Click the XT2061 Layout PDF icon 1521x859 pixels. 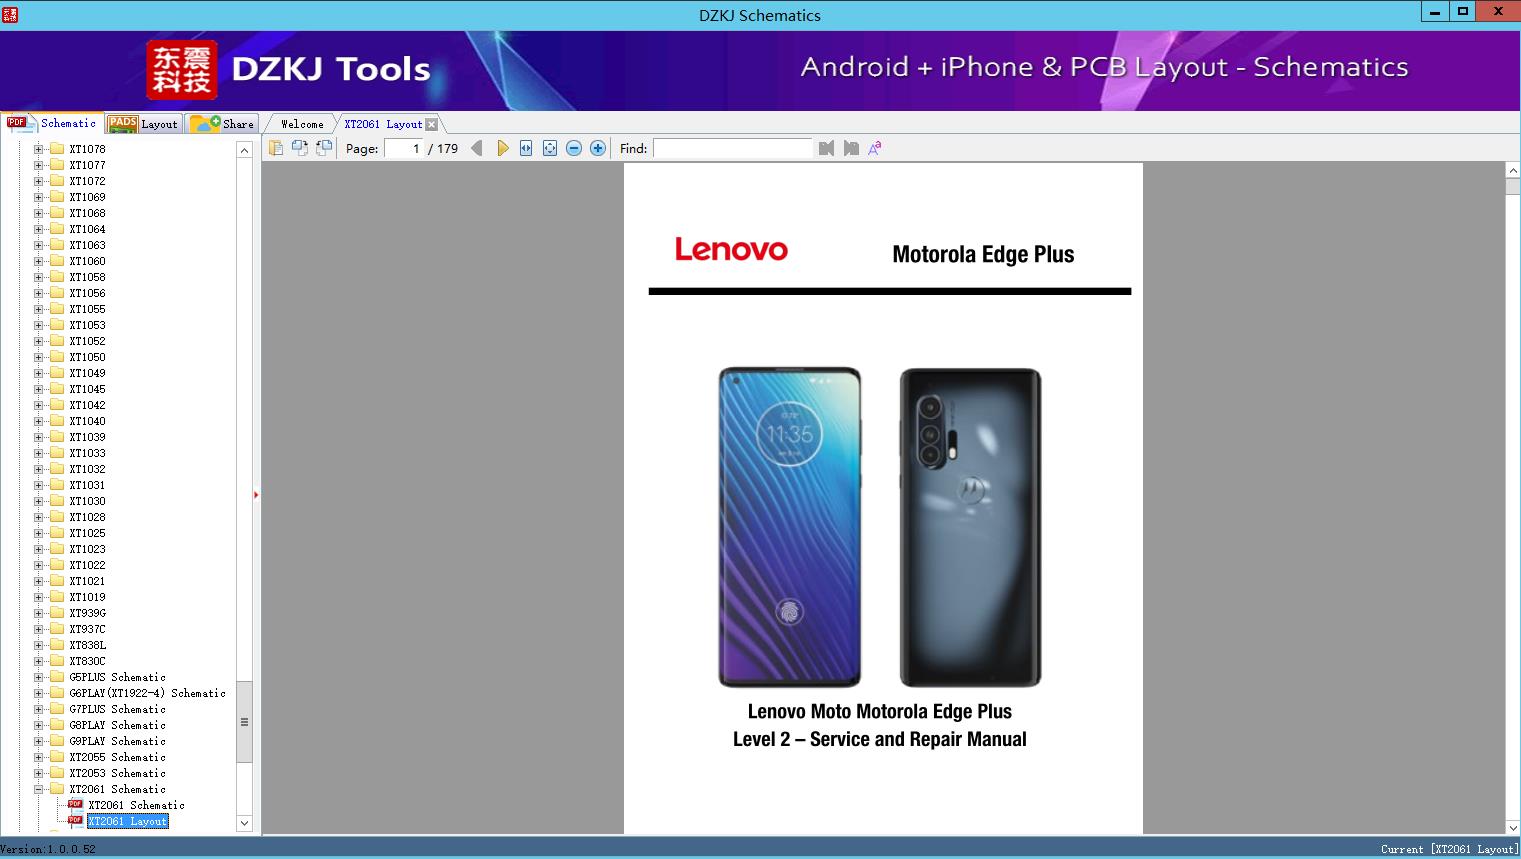[75, 820]
